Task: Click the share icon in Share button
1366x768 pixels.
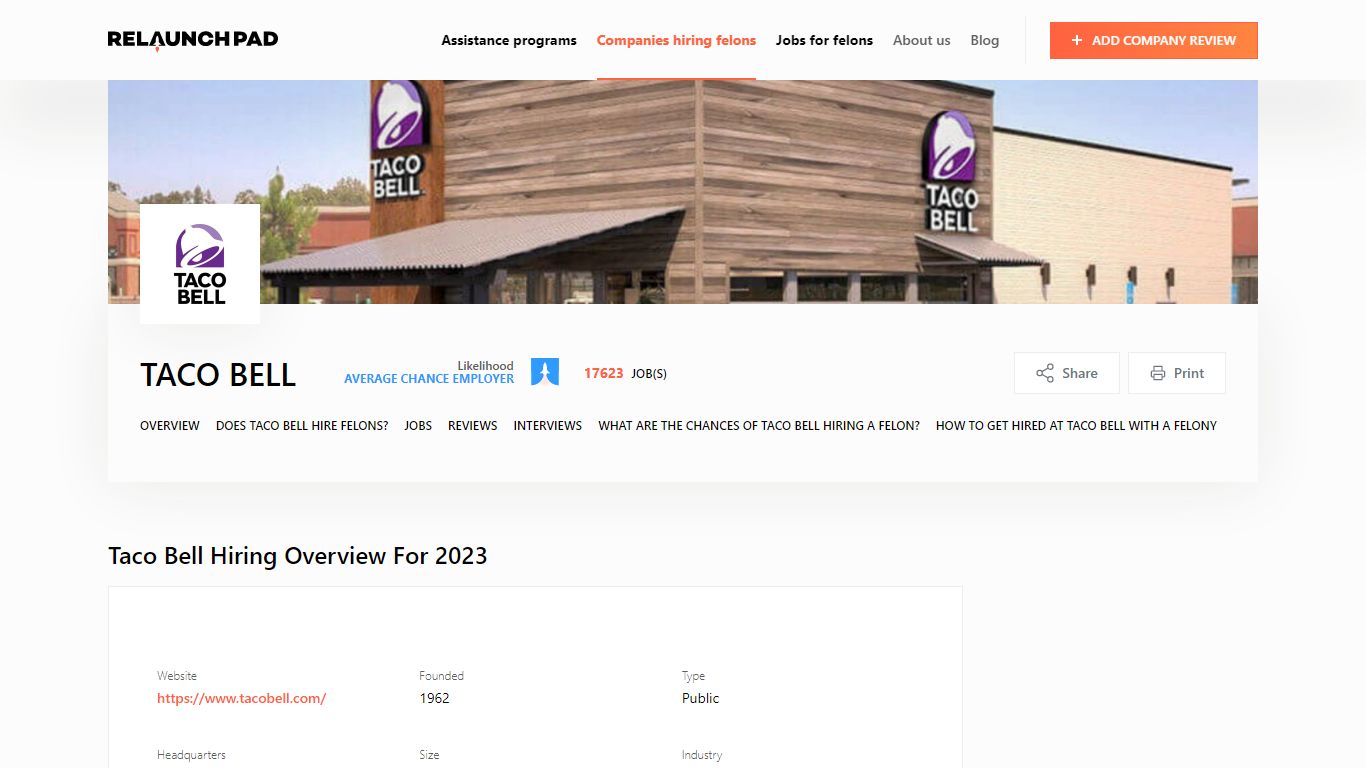Action: tap(1045, 373)
